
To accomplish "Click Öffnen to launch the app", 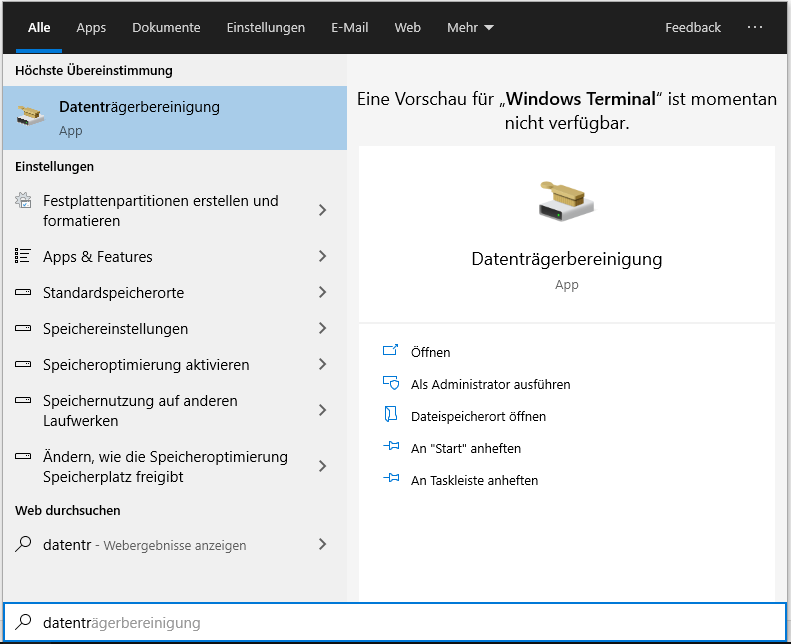I will point(430,352).
